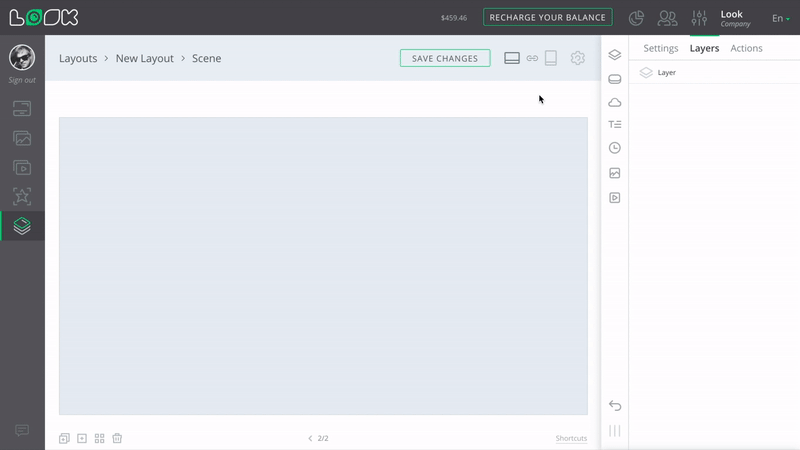Open the layouts stack icon in sidebar
Screen dimensions: 800x450
[22, 226]
